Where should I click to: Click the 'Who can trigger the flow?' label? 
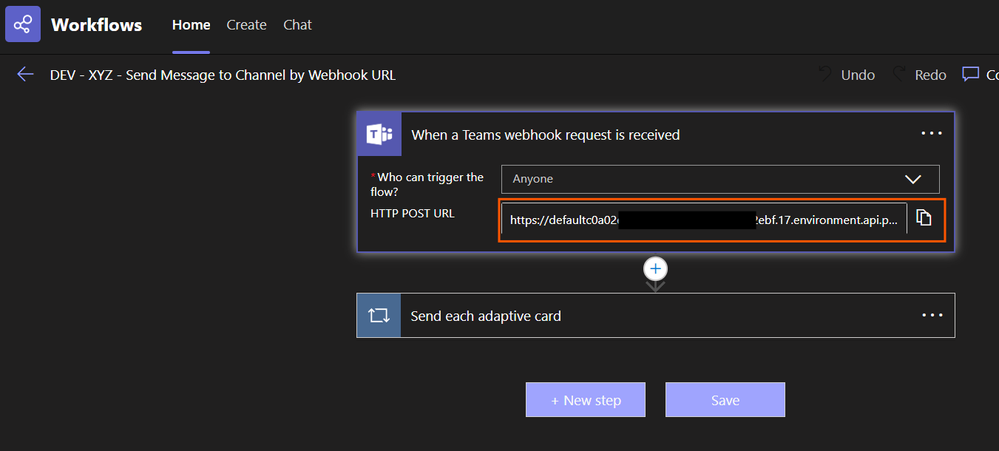click(x=427, y=184)
